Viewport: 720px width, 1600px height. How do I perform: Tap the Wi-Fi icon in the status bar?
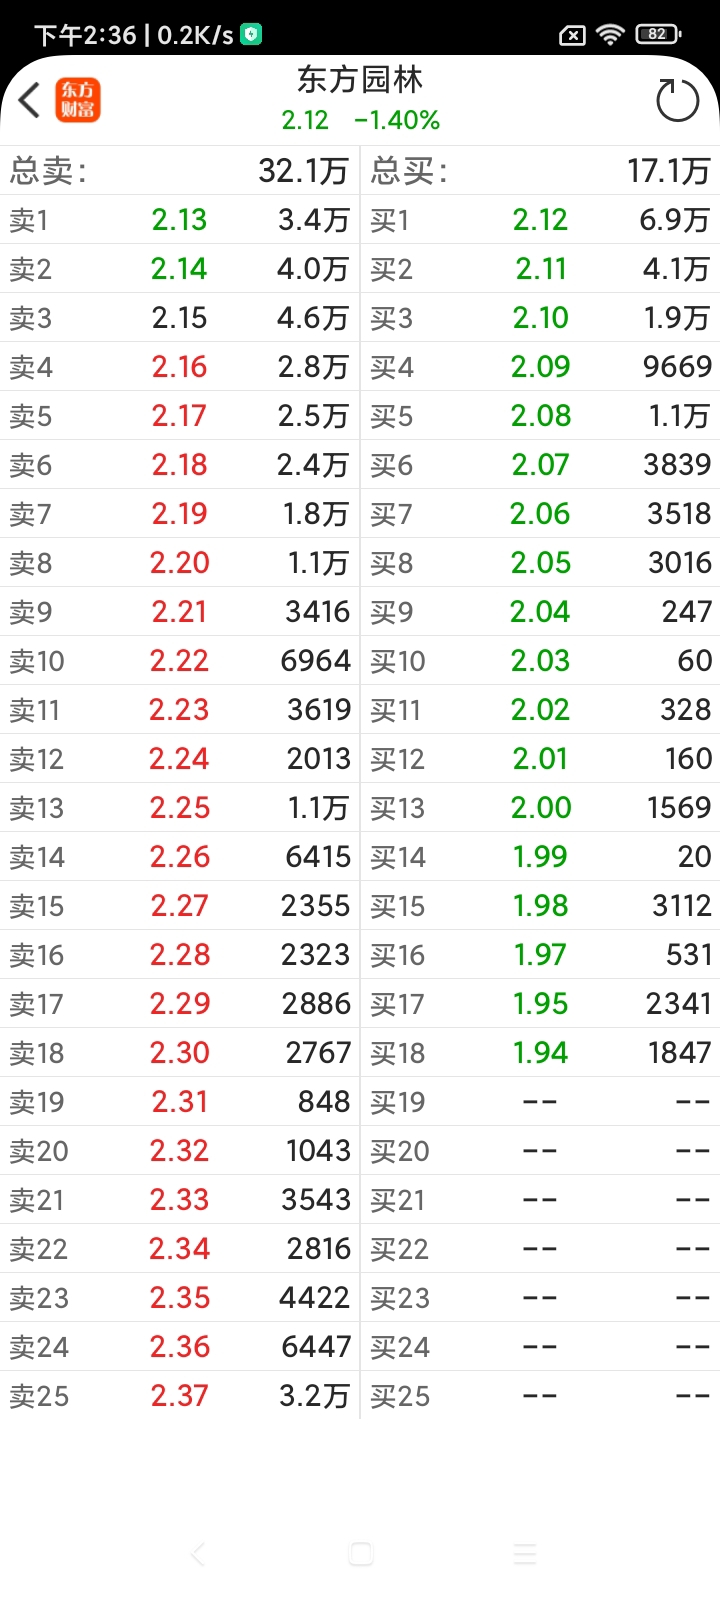point(610,35)
